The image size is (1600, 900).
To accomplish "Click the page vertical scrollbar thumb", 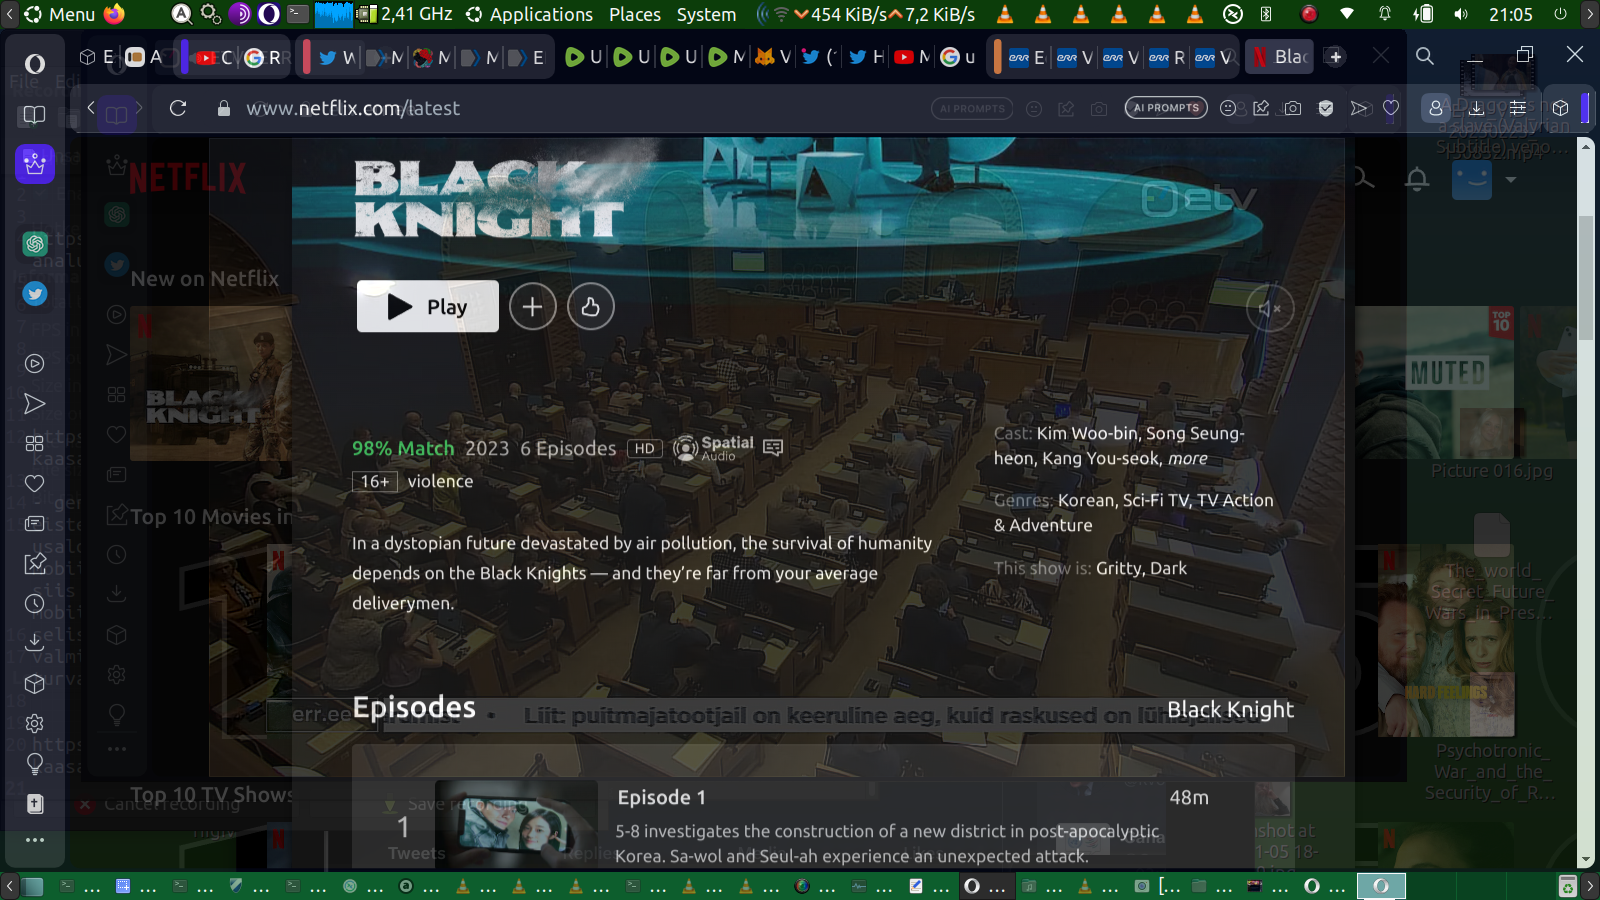I will click(x=1586, y=277).
